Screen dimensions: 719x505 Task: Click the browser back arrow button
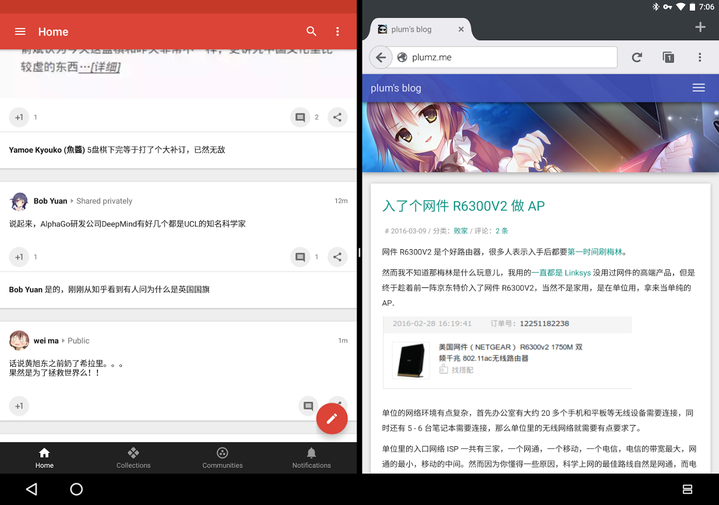pyautogui.click(x=380, y=58)
